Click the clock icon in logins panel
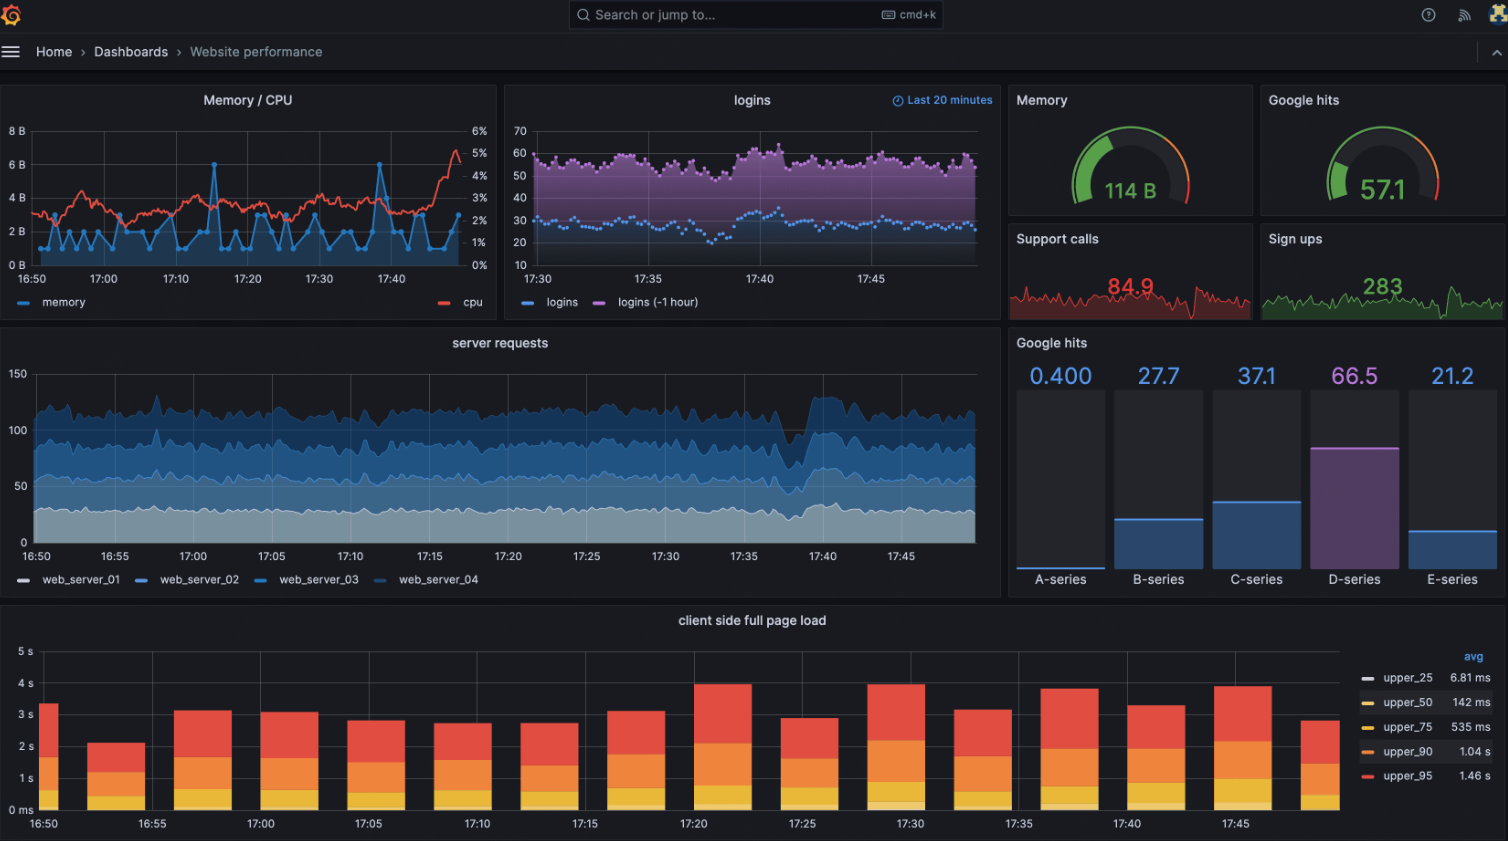The height and width of the screenshot is (841, 1508). (x=898, y=101)
